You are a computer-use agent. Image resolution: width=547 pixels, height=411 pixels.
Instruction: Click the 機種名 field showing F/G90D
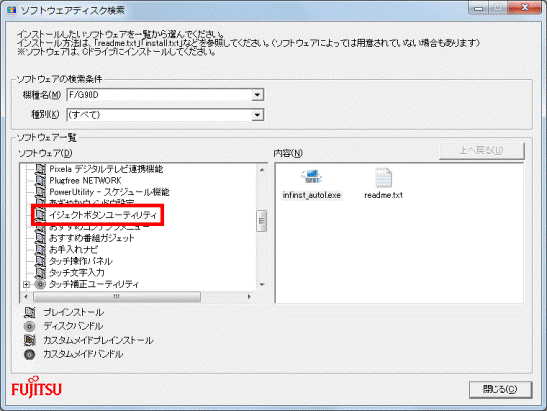[x=165, y=95]
